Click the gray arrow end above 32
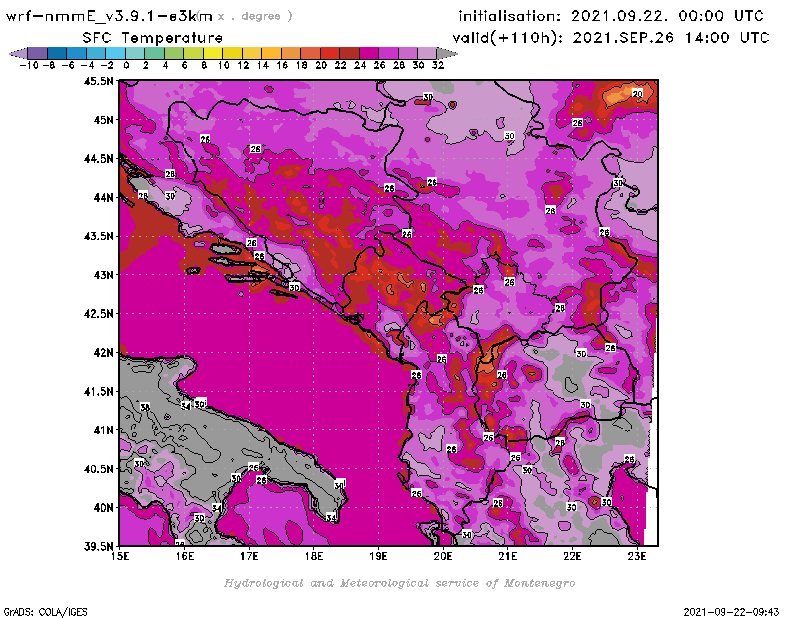The height and width of the screenshot is (618, 800). click(x=447, y=53)
